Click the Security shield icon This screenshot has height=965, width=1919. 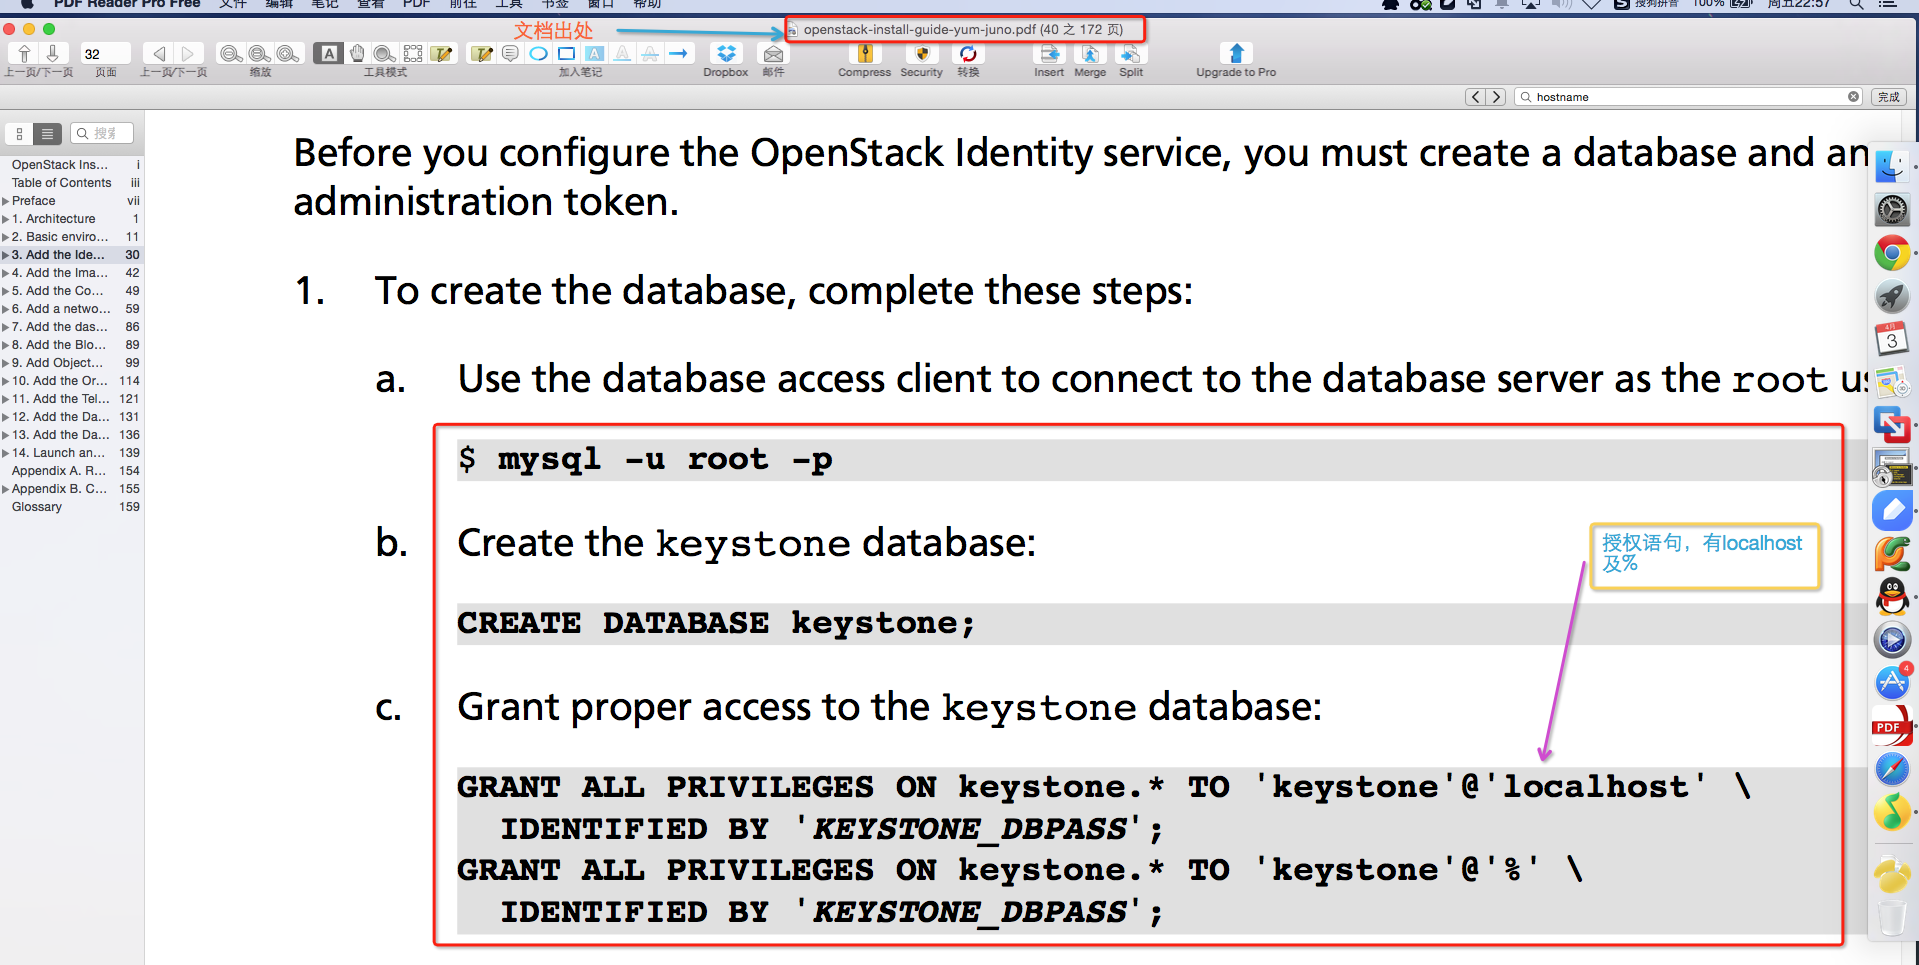(x=922, y=53)
